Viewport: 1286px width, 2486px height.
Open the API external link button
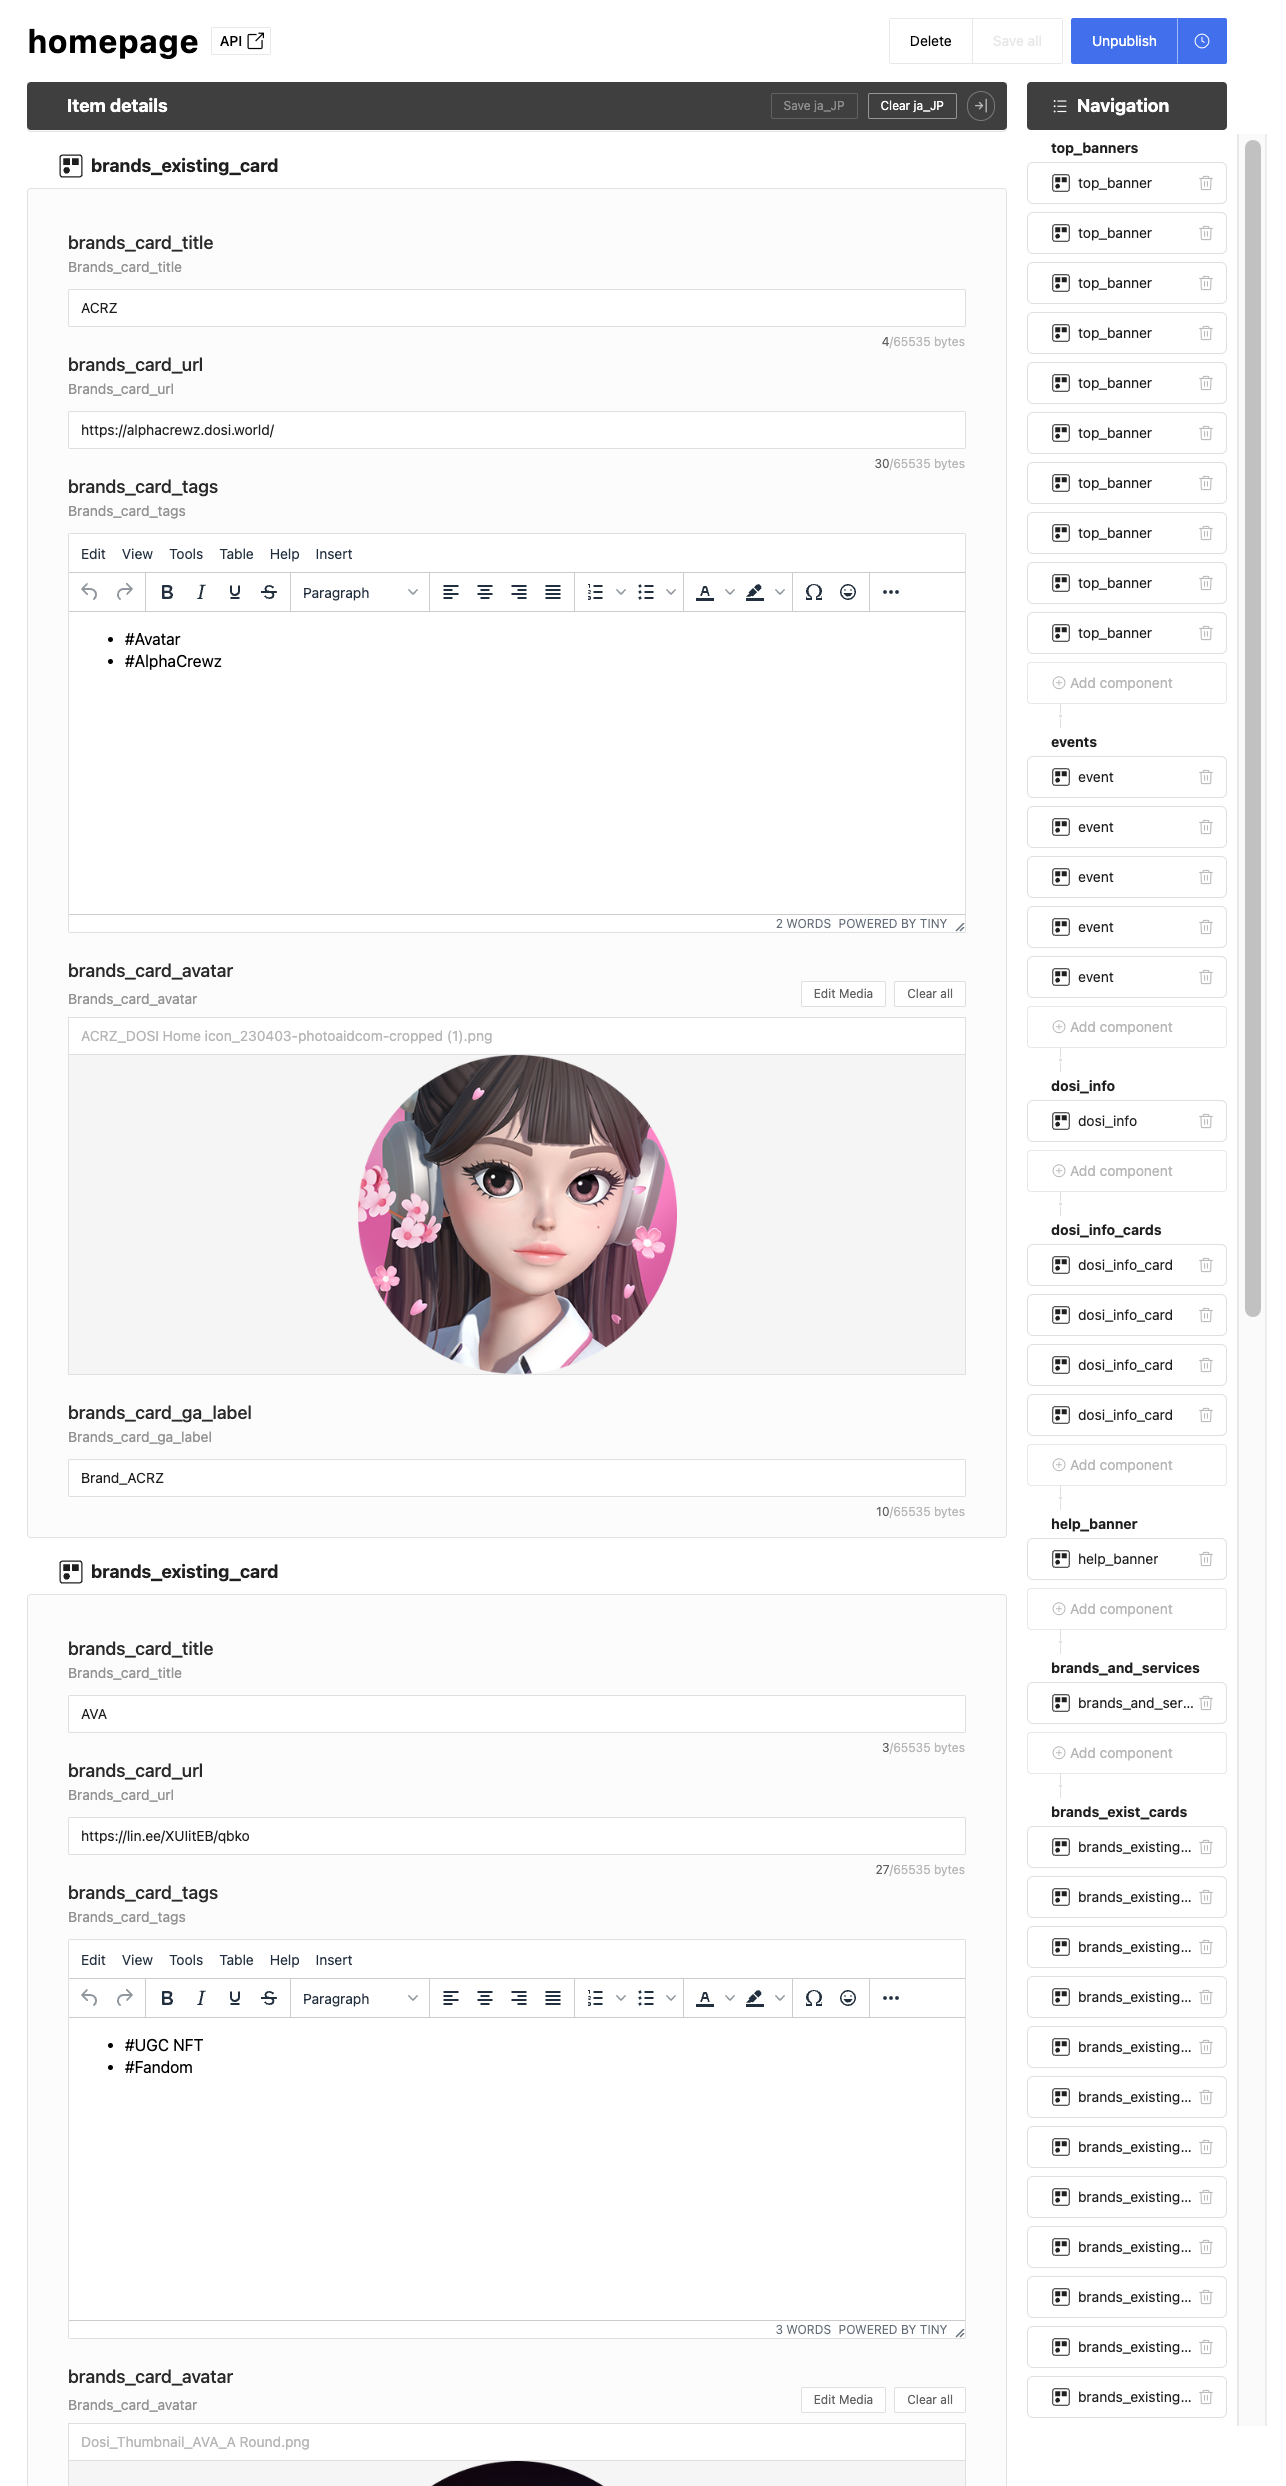pos(241,41)
